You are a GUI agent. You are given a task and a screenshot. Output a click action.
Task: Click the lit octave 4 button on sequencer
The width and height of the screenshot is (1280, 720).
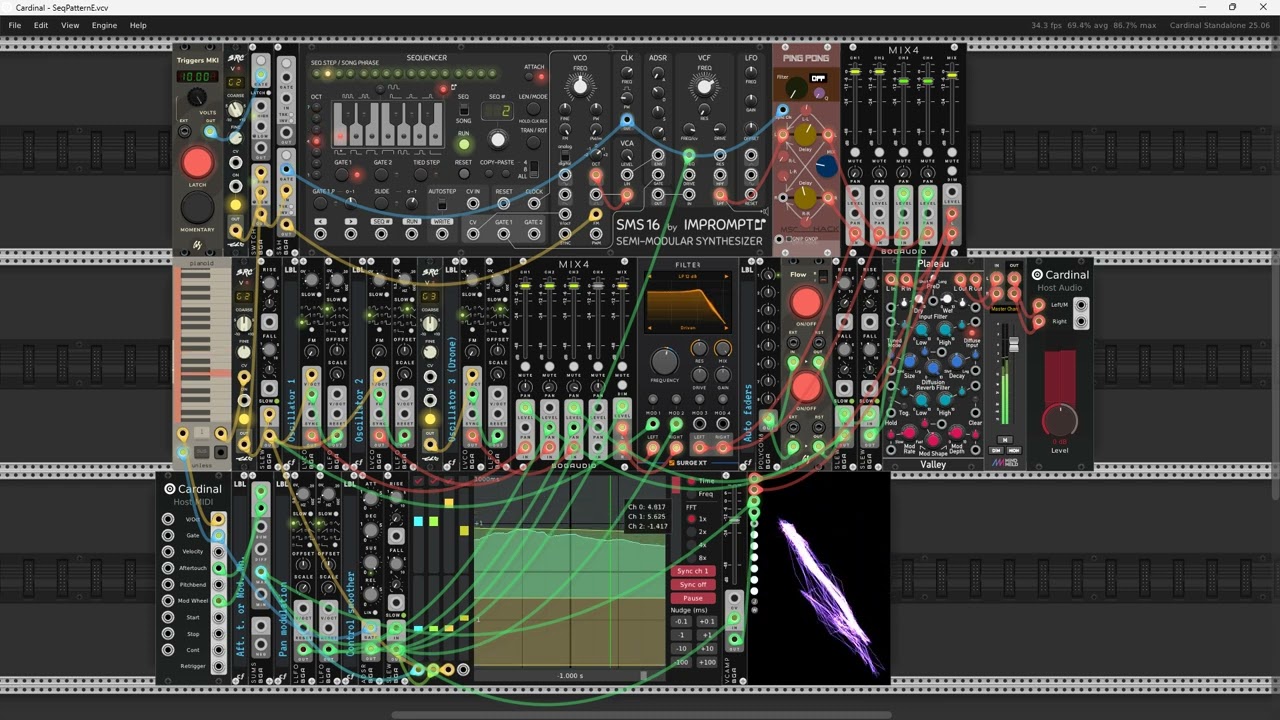(x=317, y=142)
